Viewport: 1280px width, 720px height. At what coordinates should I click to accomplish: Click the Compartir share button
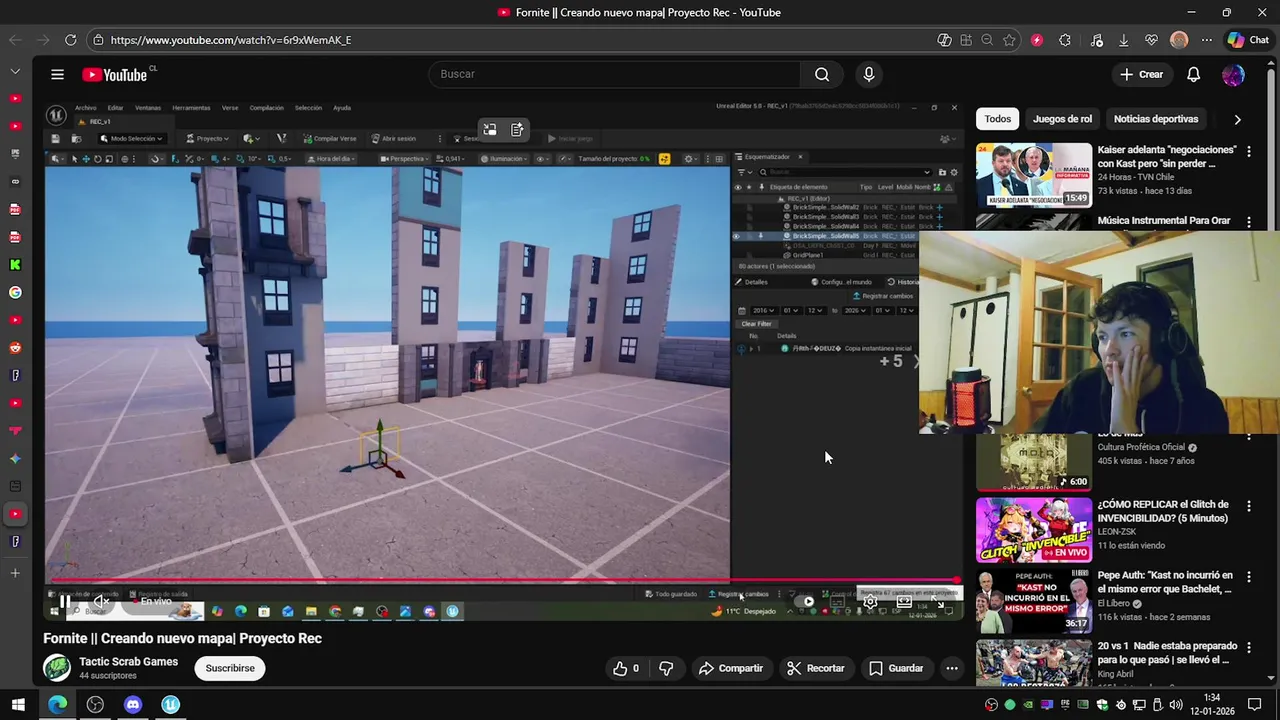(731, 668)
